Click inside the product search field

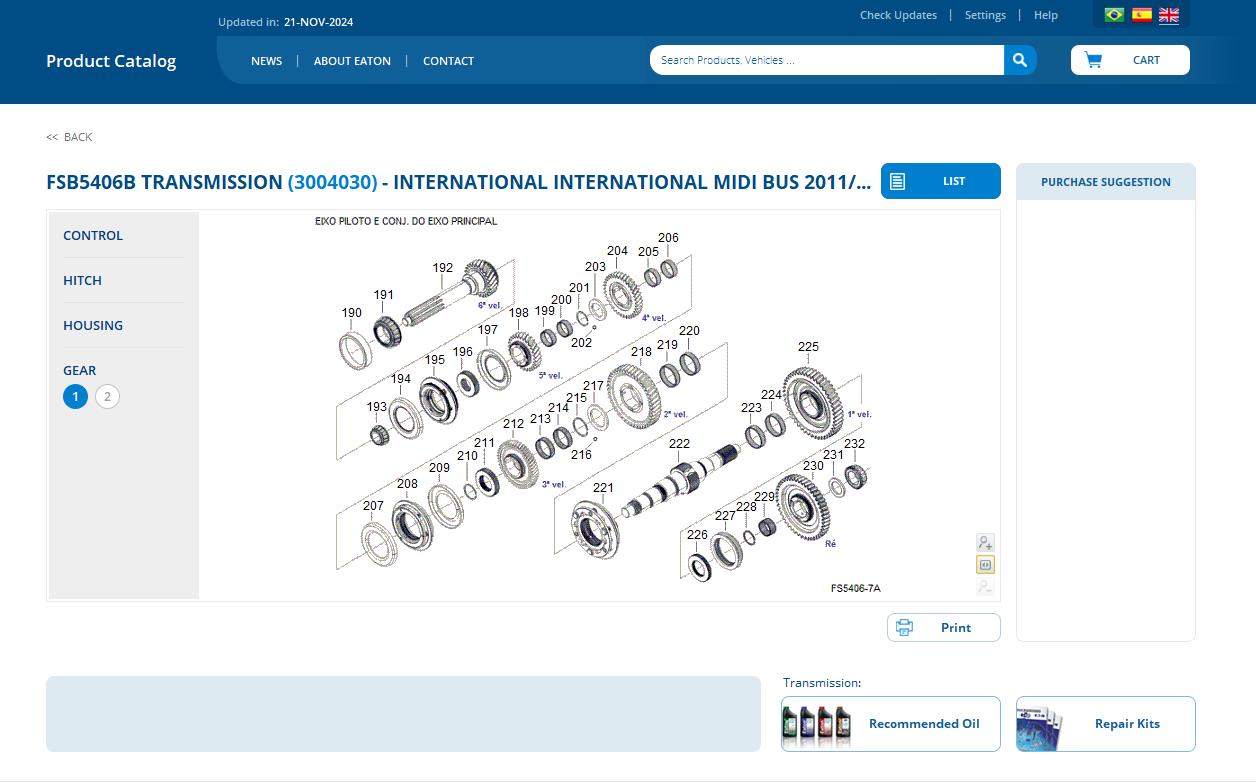826,60
